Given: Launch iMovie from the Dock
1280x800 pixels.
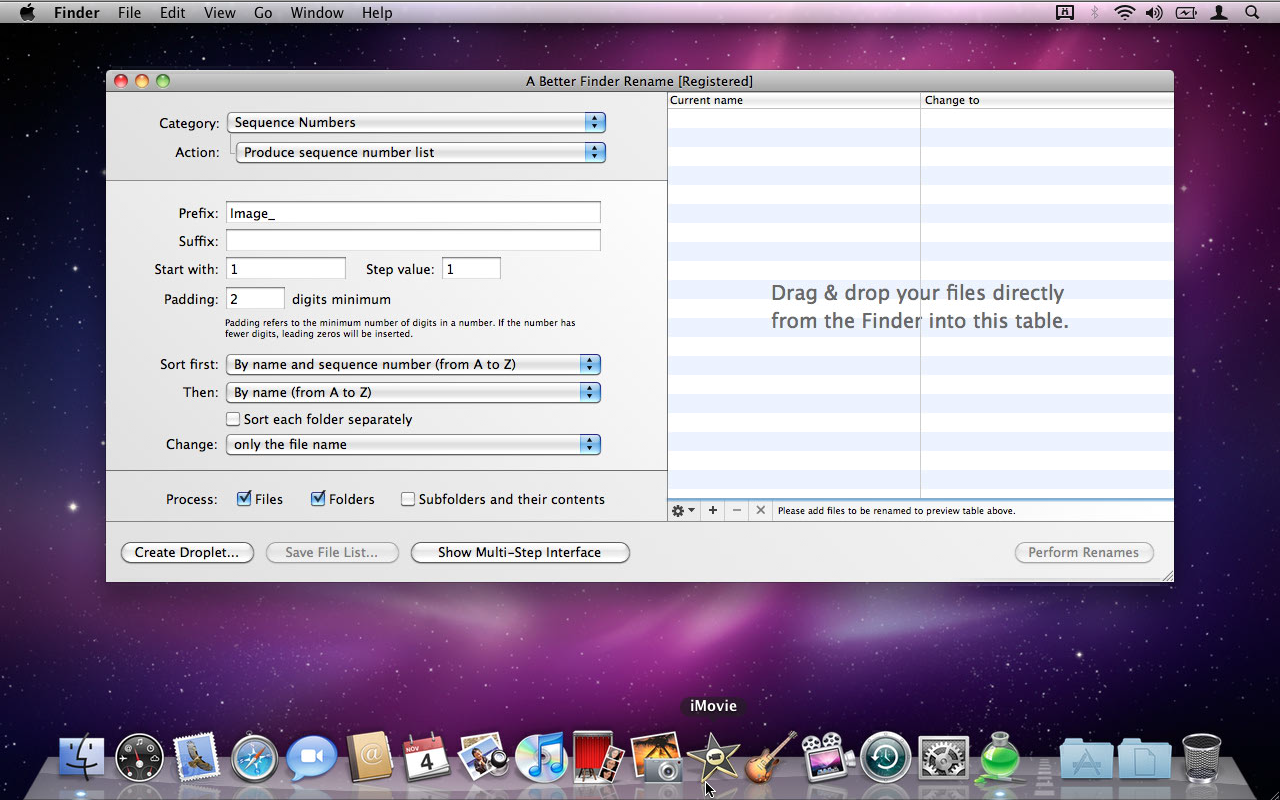Looking at the screenshot, I should [713, 757].
